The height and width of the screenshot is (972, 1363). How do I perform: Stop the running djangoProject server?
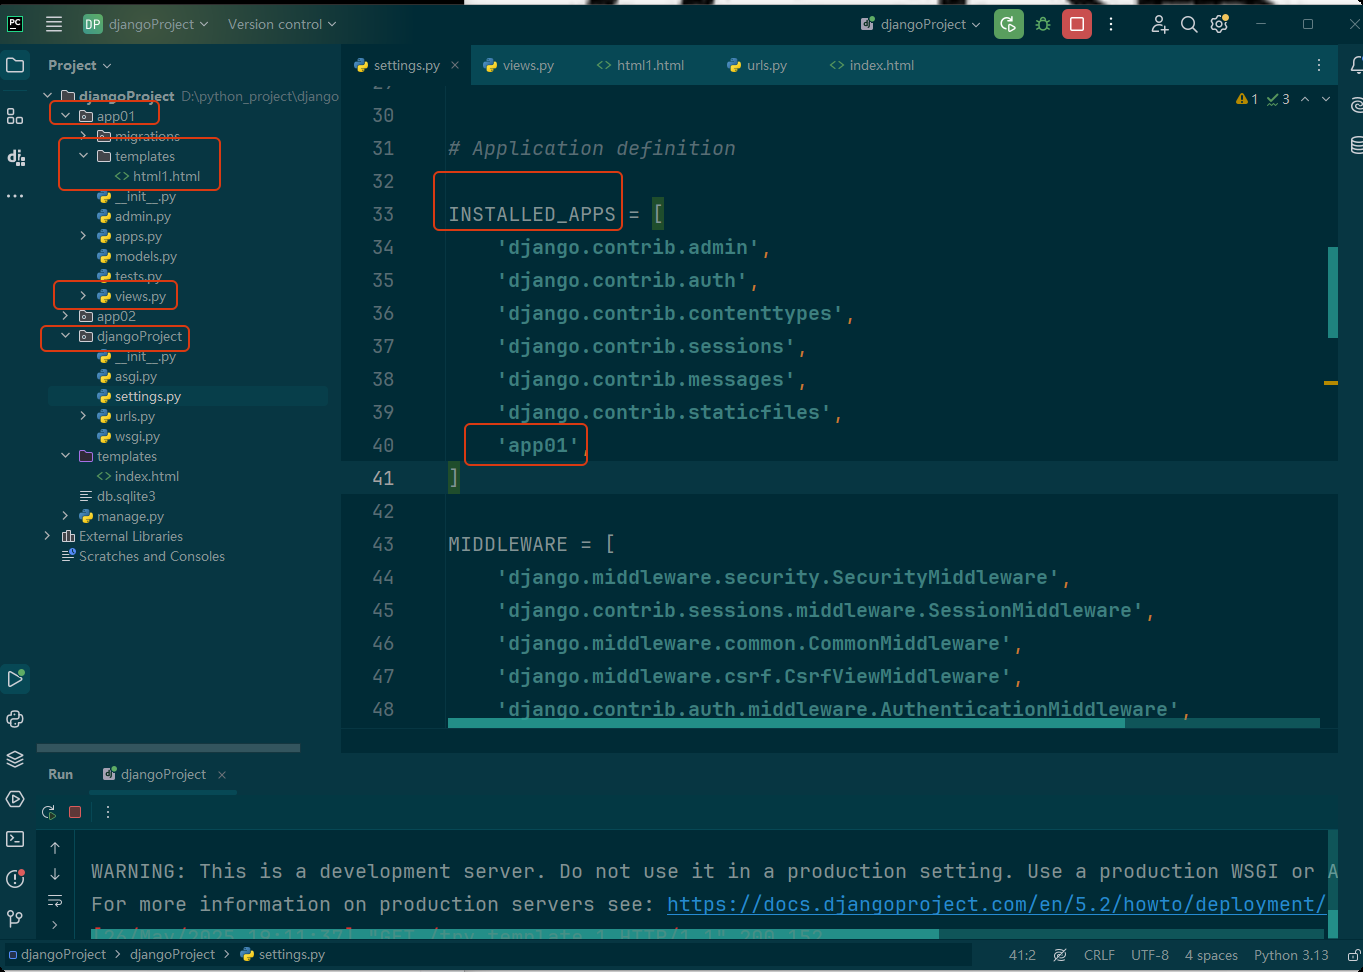1077,24
